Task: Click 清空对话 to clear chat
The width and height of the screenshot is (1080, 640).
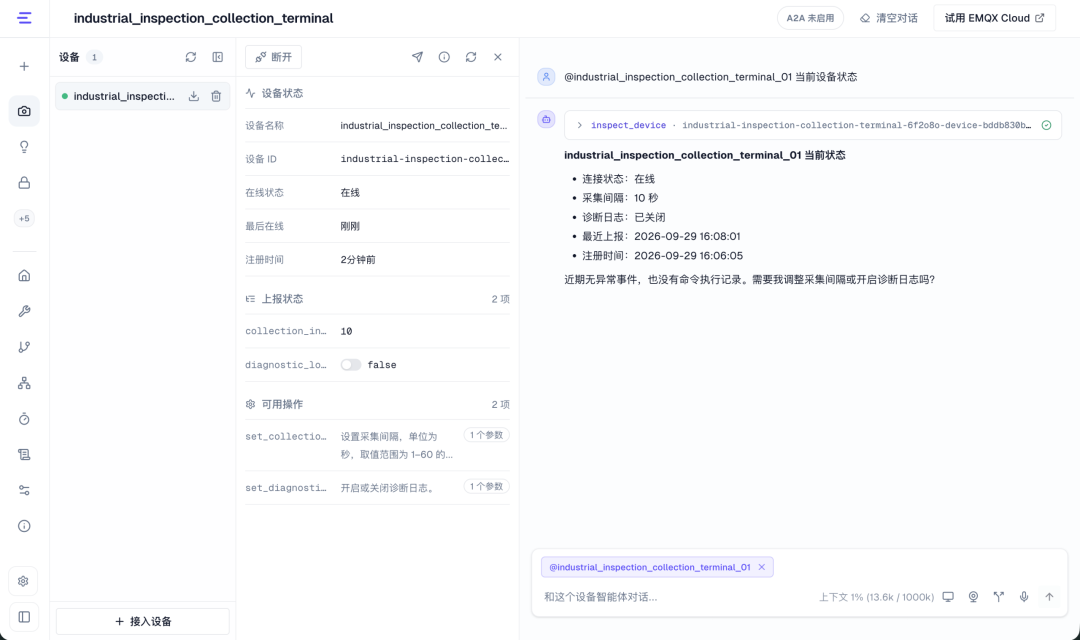Action: pos(889,18)
